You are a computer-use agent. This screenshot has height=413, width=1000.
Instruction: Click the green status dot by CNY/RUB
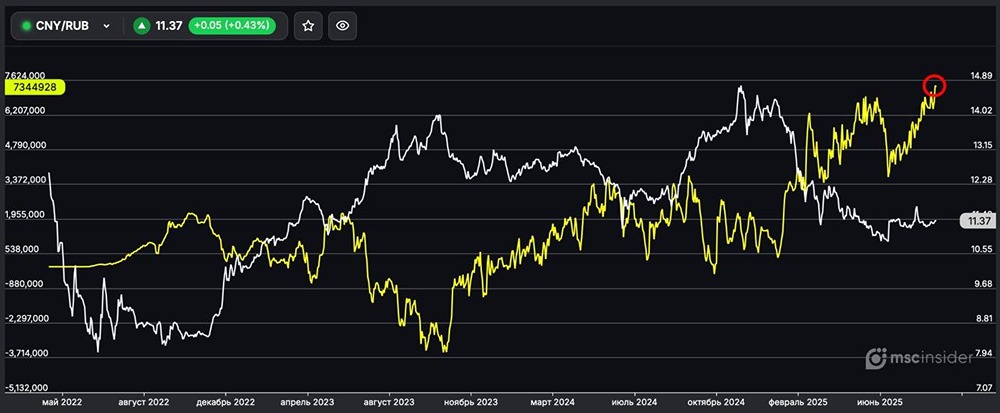[26, 26]
